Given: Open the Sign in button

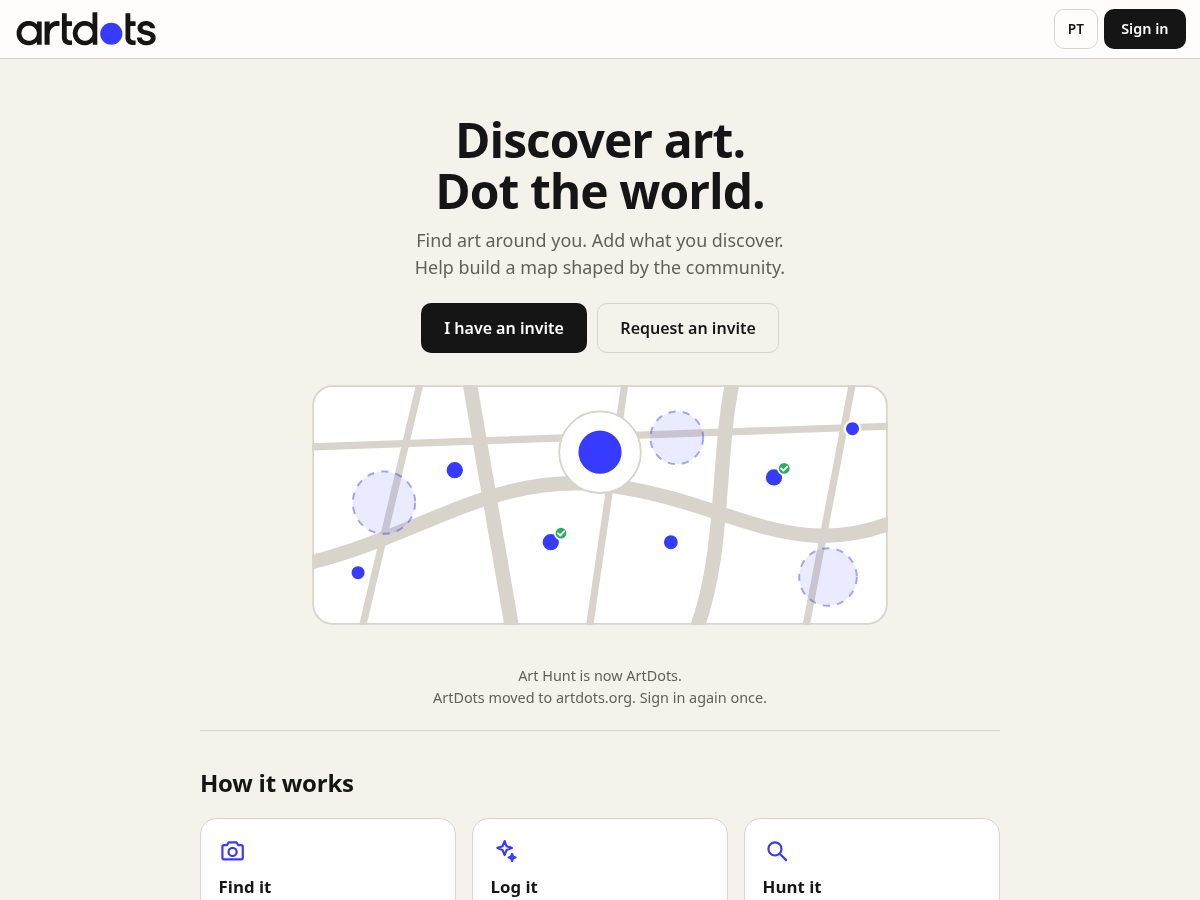Looking at the screenshot, I should (x=1144, y=29).
